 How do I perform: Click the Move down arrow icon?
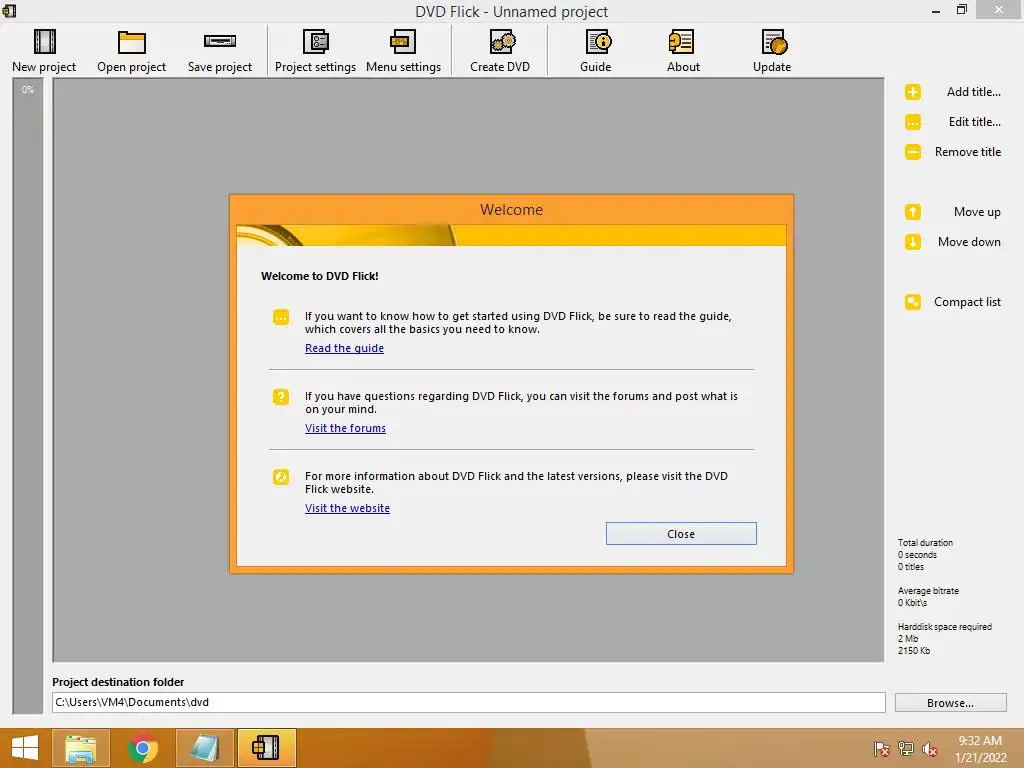(x=913, y=242)
